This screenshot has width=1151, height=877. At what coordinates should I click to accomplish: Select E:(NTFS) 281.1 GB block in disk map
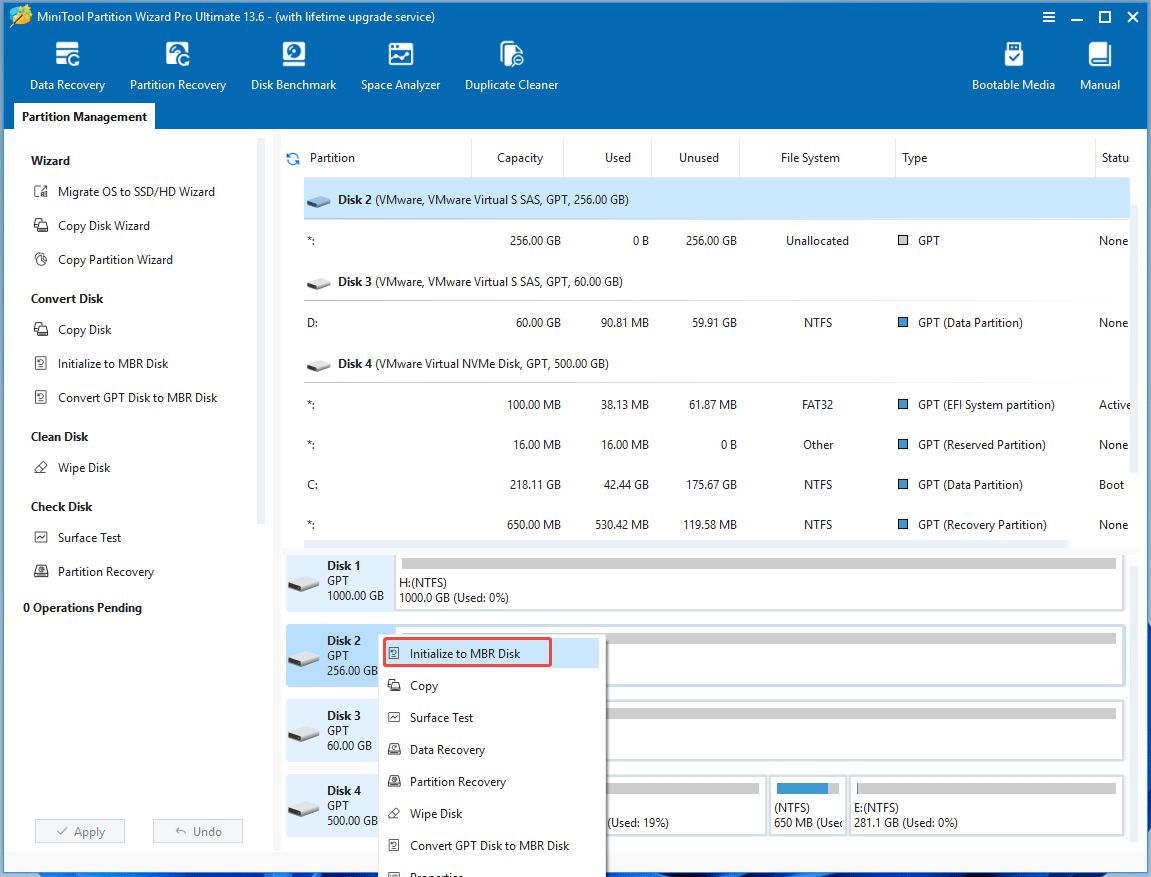(x=987, y=806)
